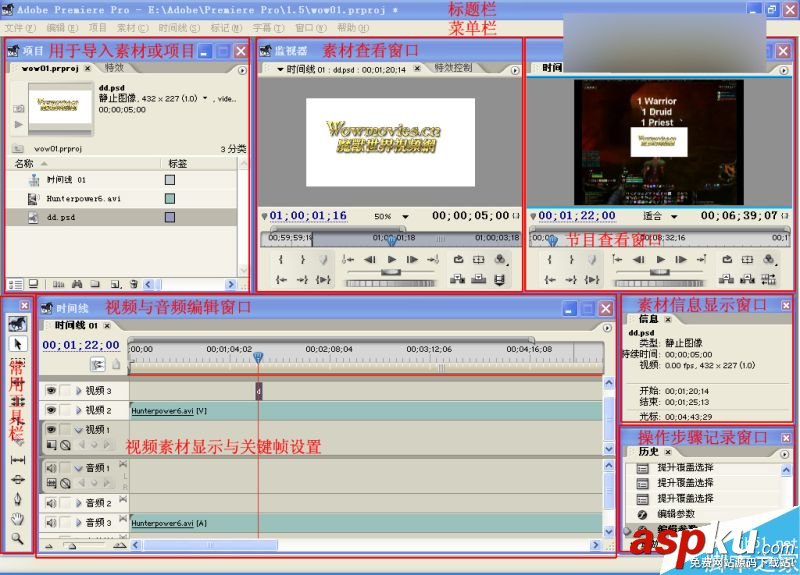The image size is (800, 575).
Task: Select the Hand tool
Action: click(x=17, y=519)
